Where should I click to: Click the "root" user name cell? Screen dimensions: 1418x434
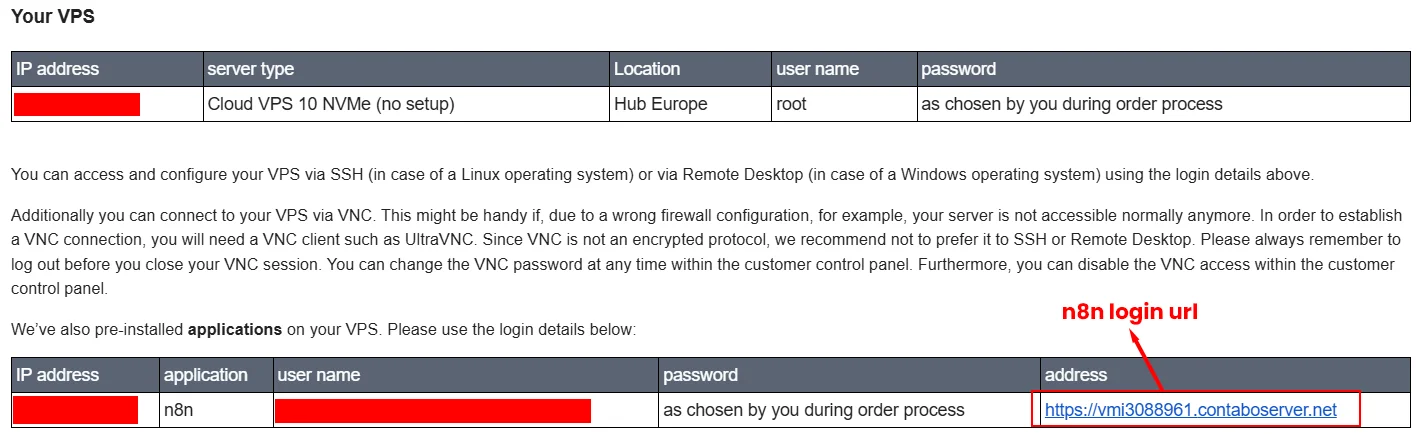click(791, 104)
